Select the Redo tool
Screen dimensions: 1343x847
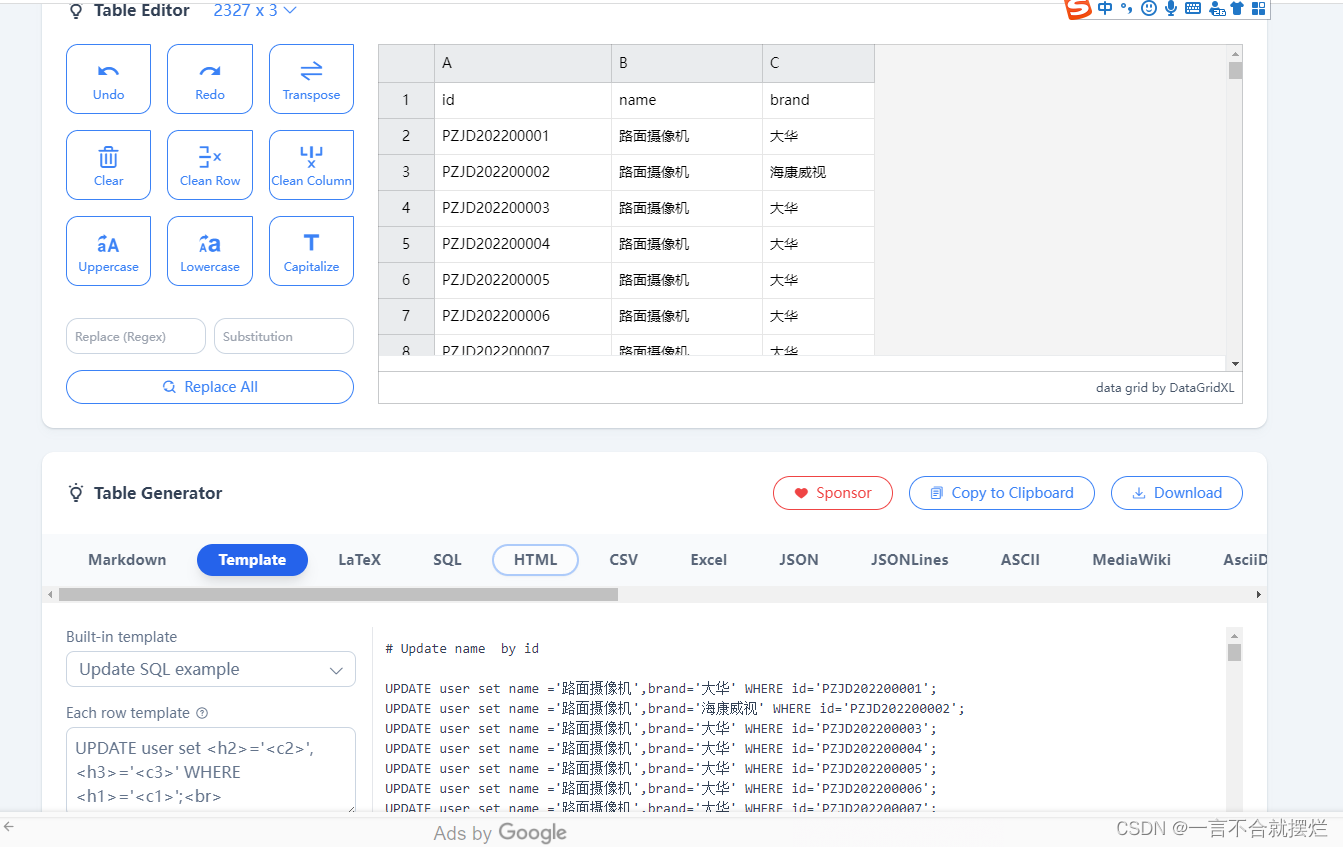[209, 78]
